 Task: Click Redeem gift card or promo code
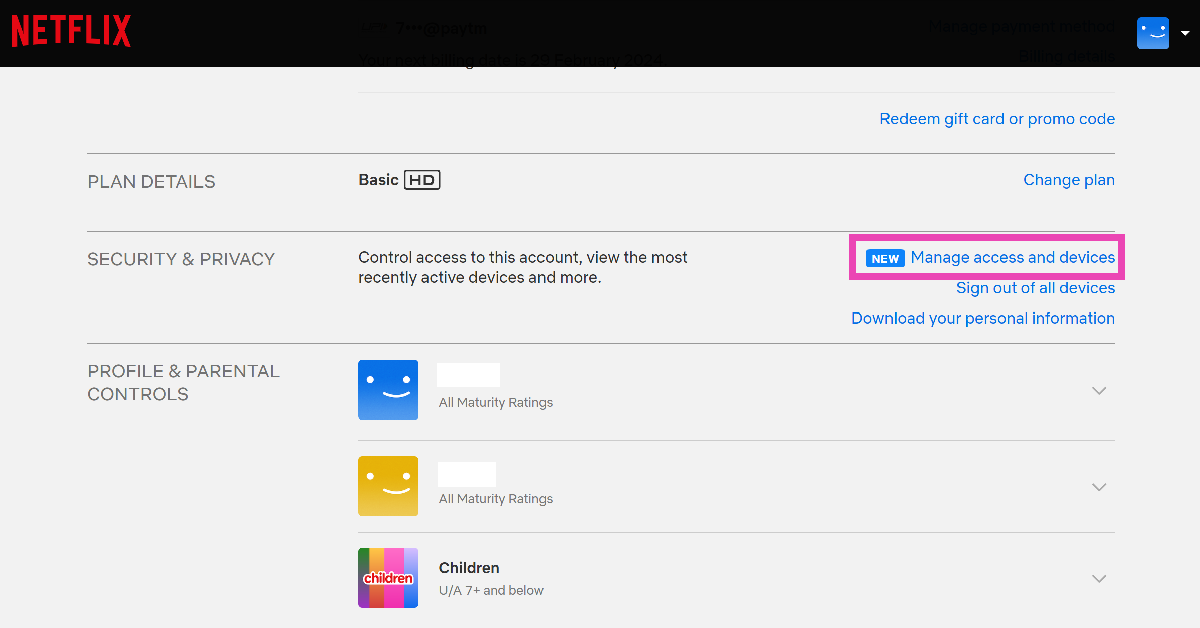[x=997, y=119]
